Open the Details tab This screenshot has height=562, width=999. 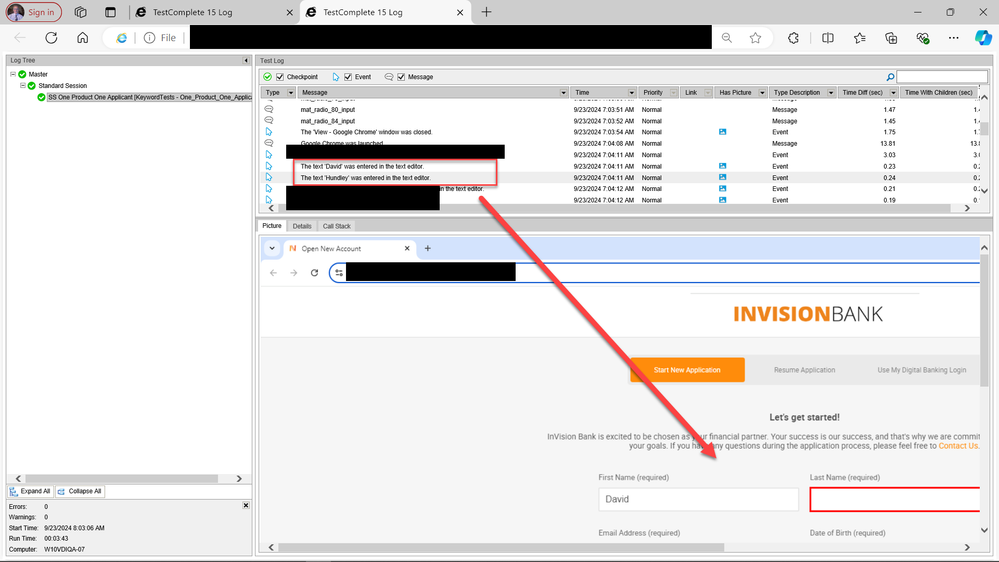(x=302, y=226)
